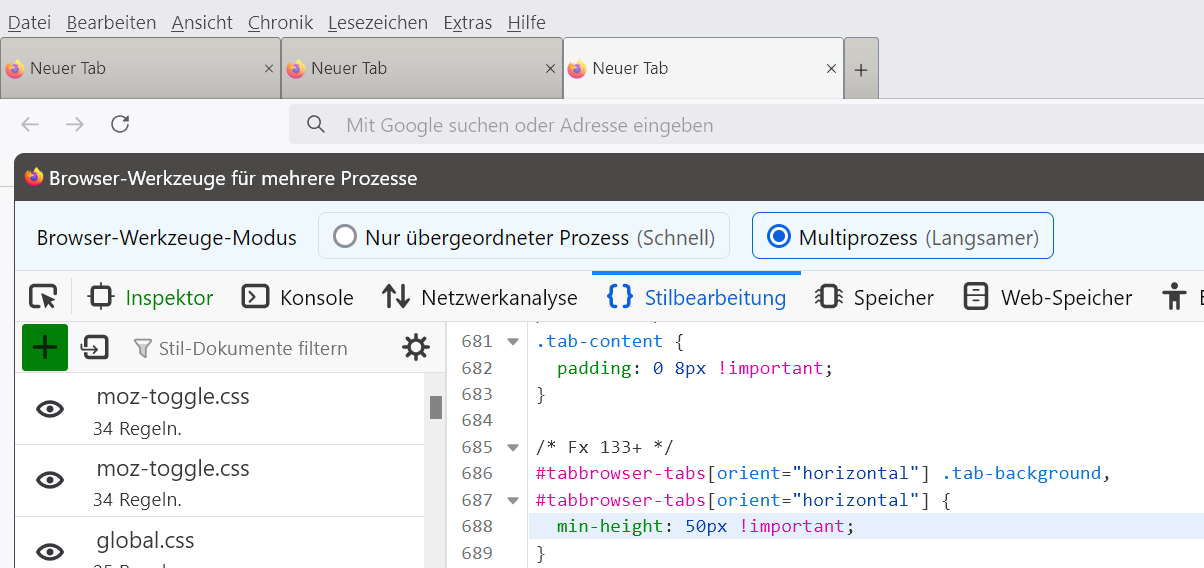Click the Stil-Dokumente filtern input field
Screen dimensions: 1204x568
[253, 348]
